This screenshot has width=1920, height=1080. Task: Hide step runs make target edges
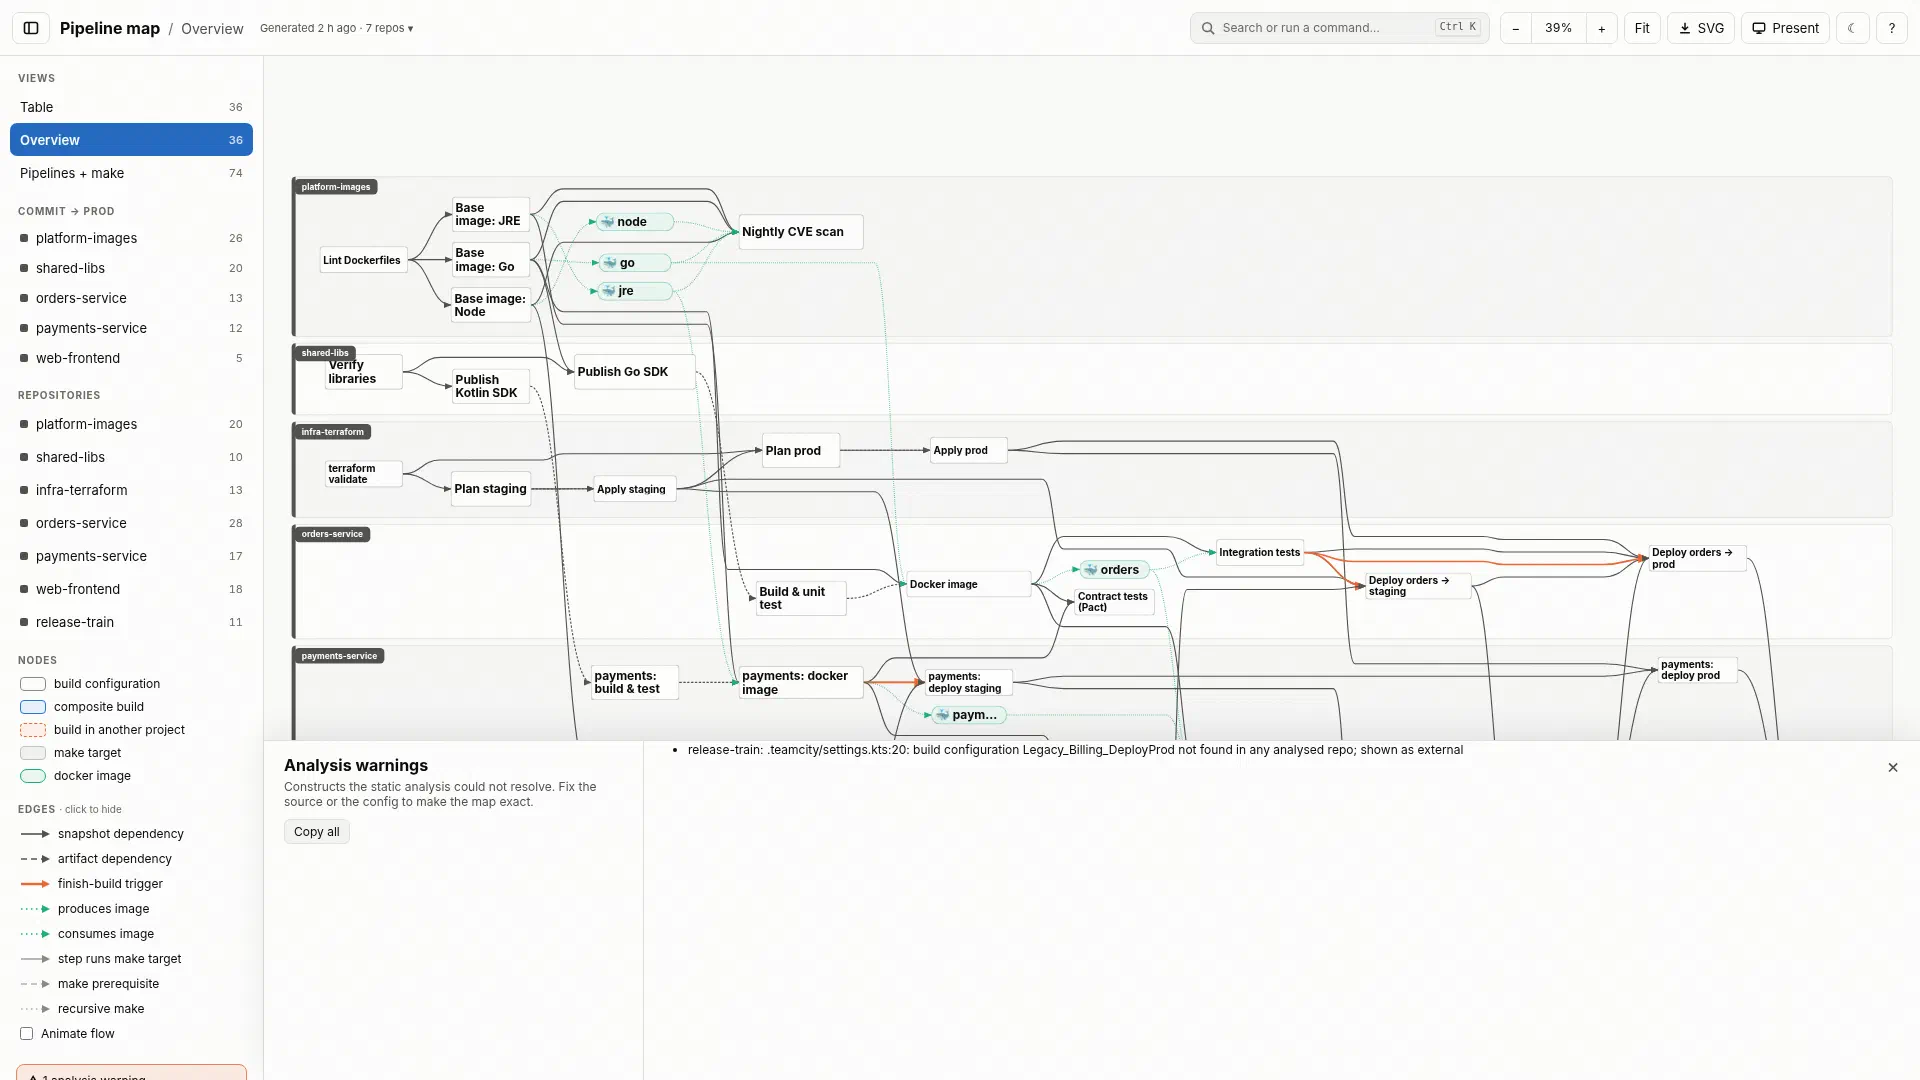tap(101, 959)
